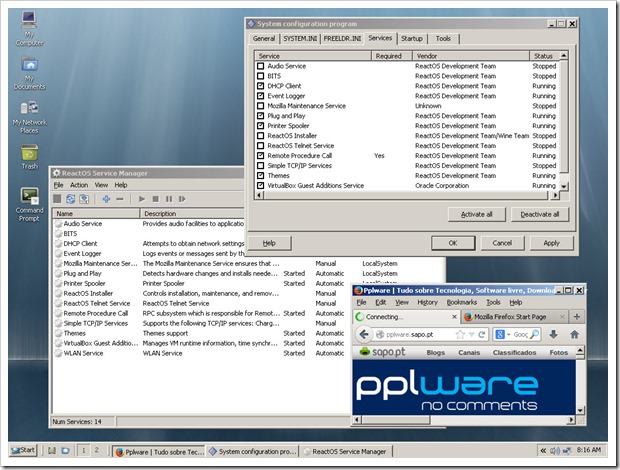Click network icon in system tray

[x=567, y=450]
